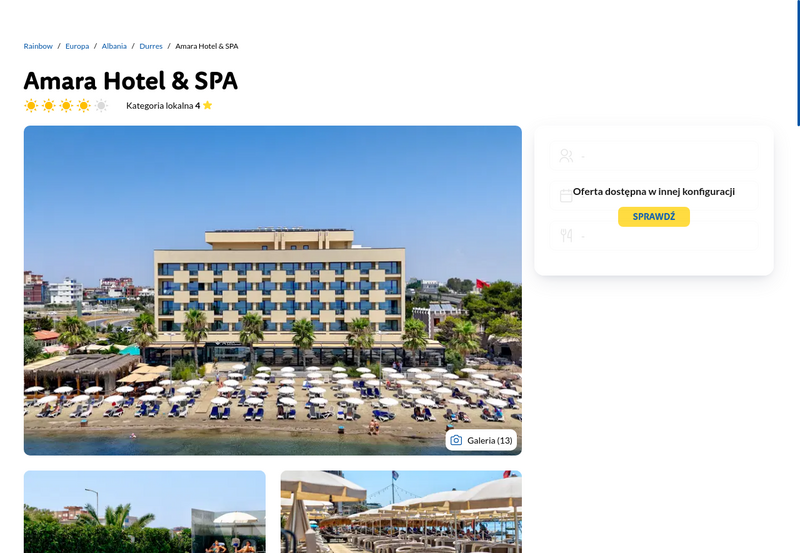This screenshot has height=553, width=800.
Task: Click the fork and knife meals icon
Action: point(566,235)
